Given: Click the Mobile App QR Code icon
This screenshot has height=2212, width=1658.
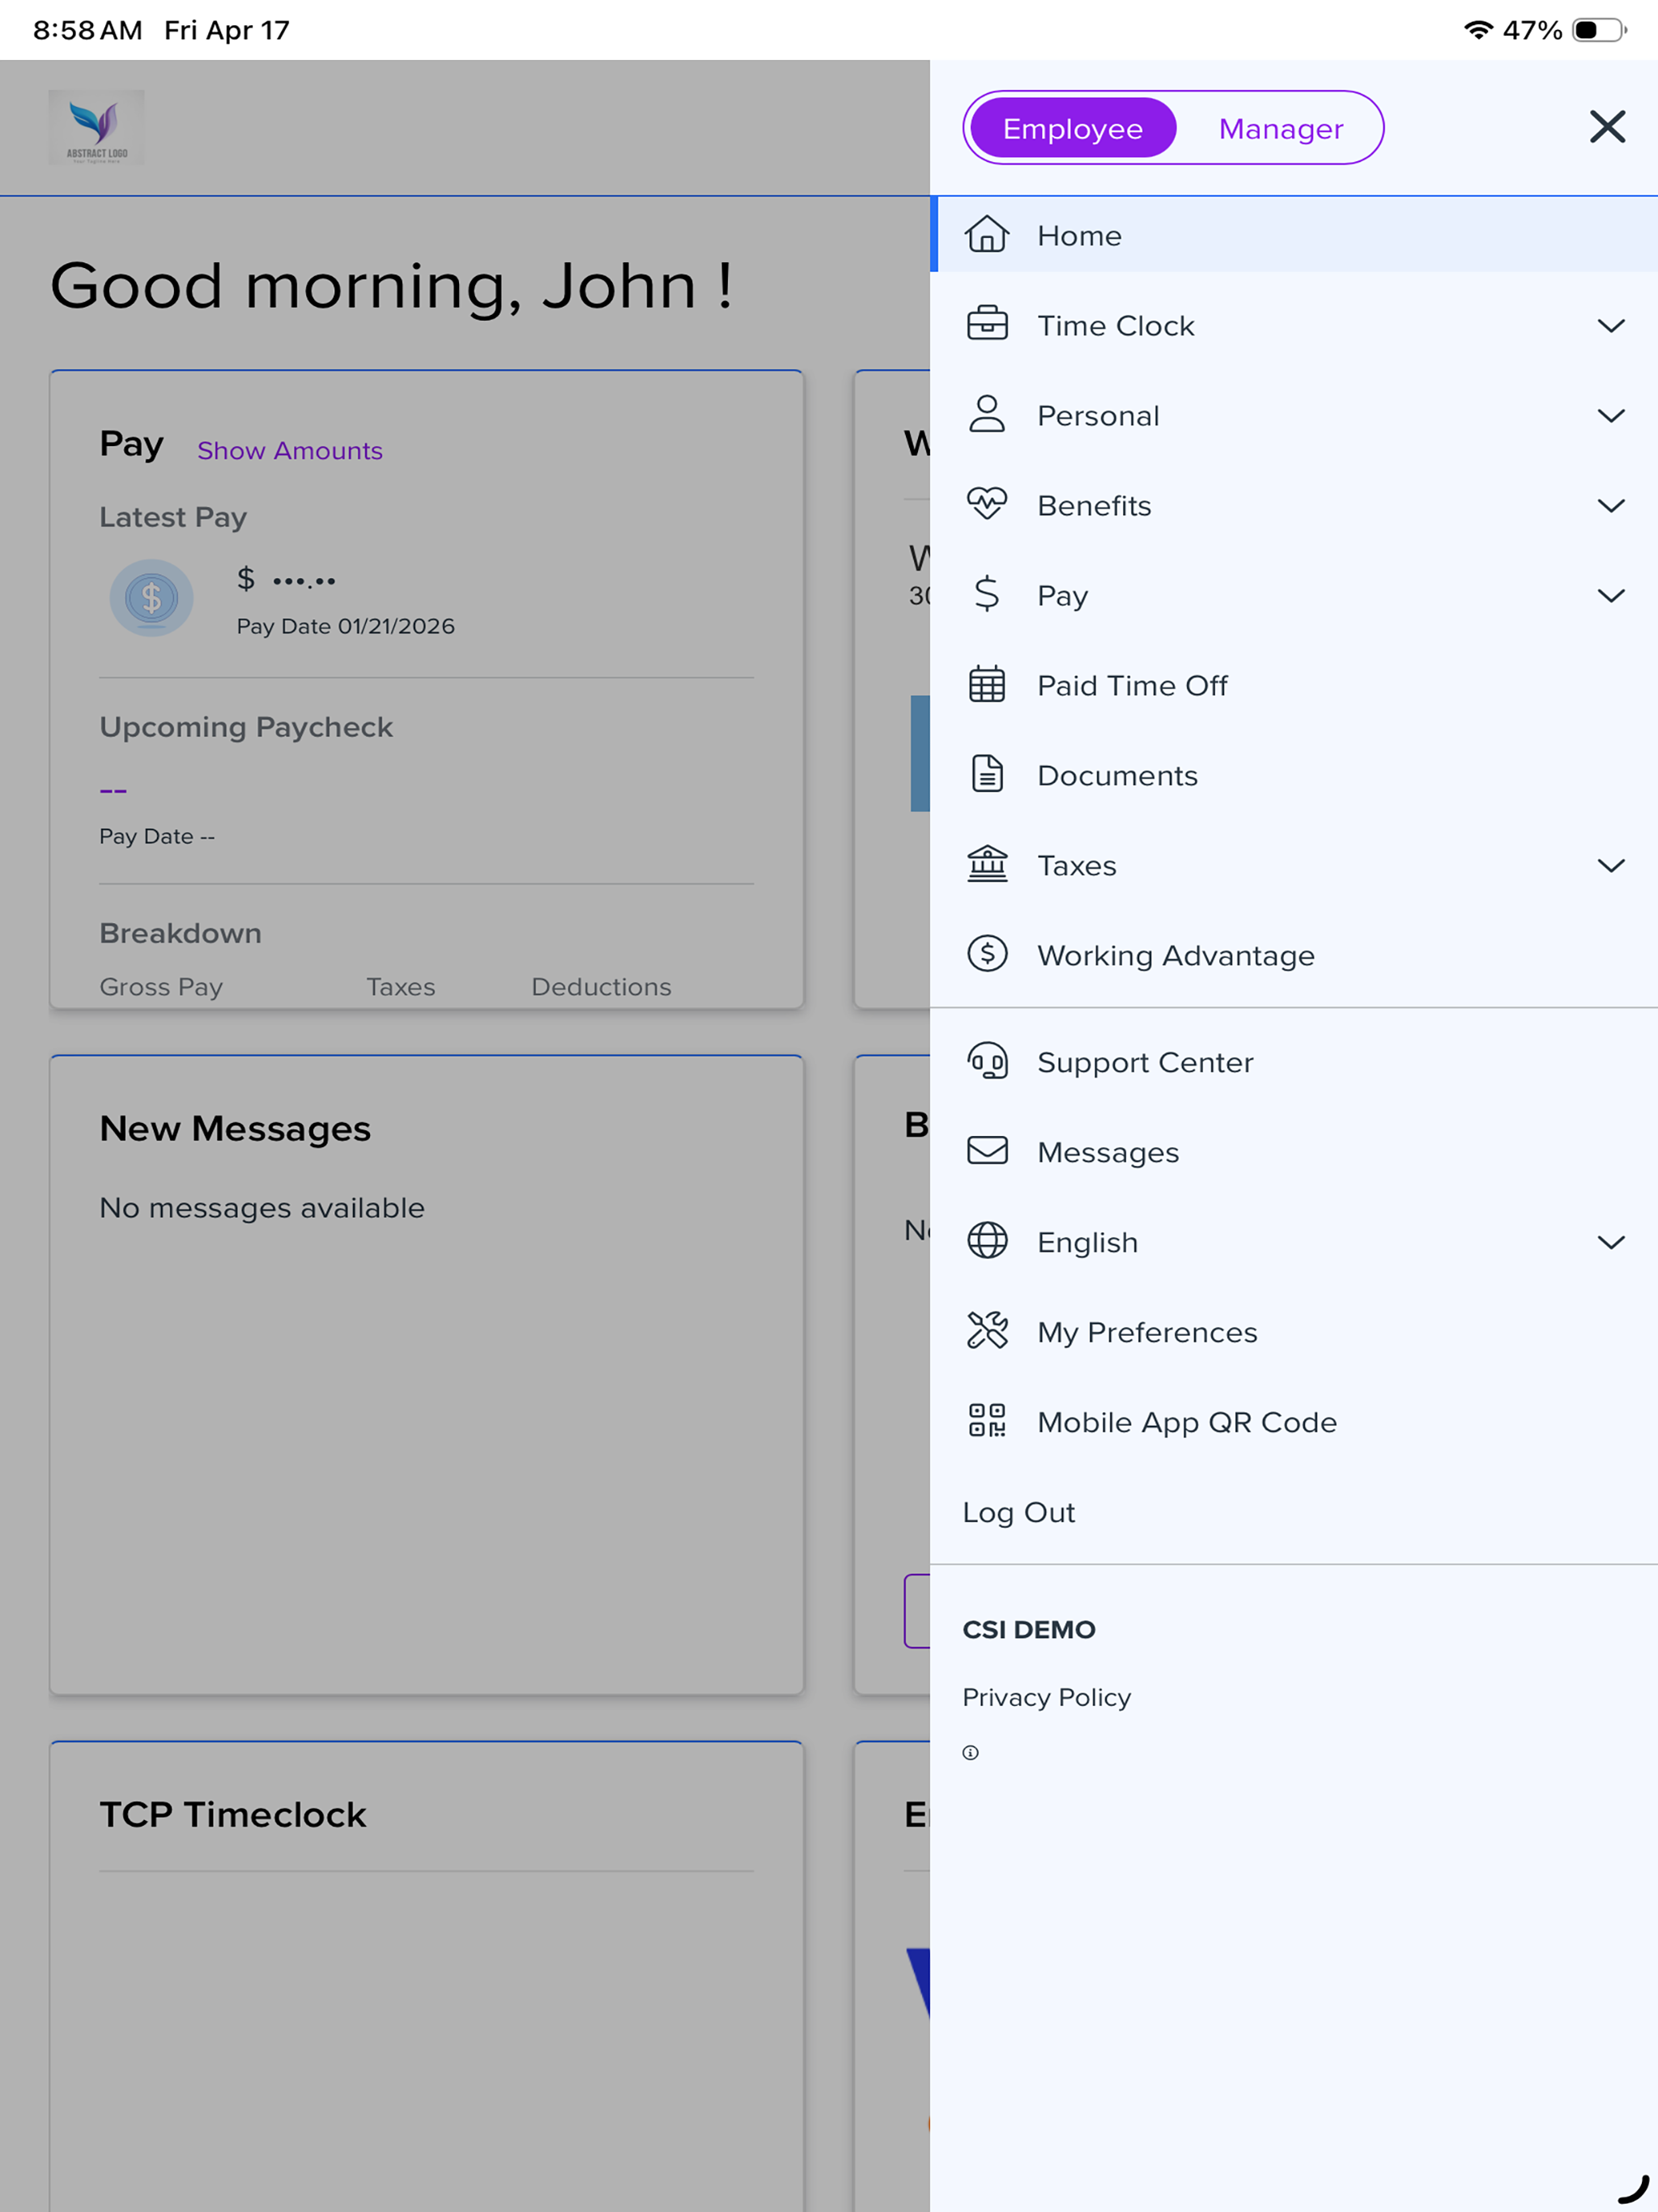Looking at the screenshot, I should (x=986, y=1421).
